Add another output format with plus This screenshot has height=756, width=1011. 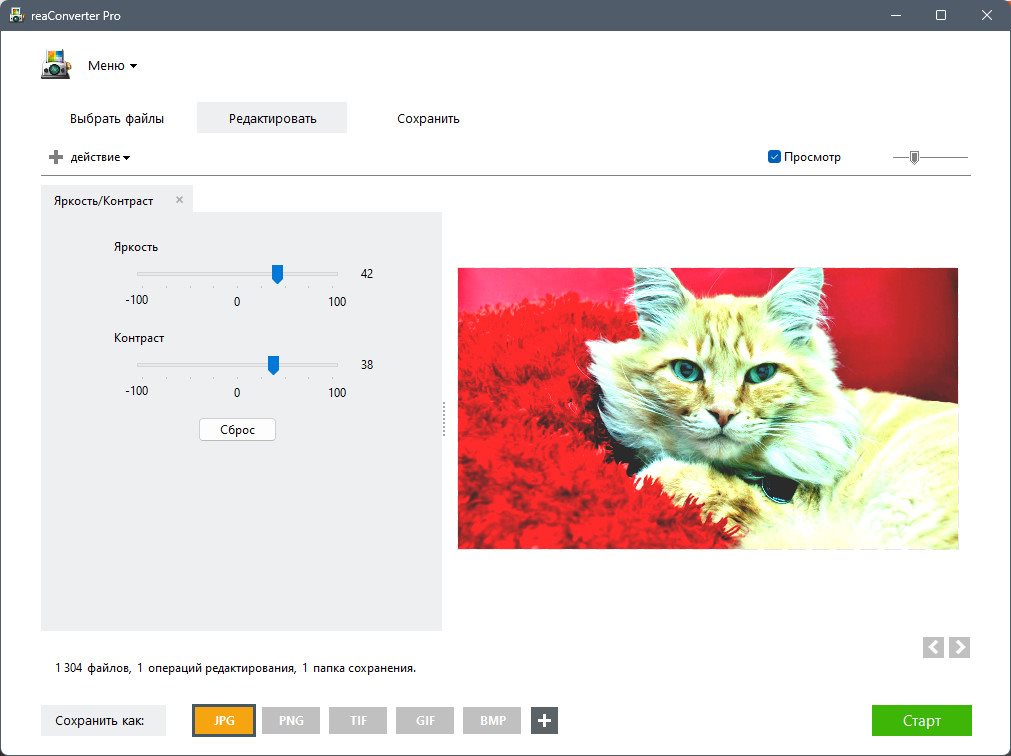[x=544, y=721]
